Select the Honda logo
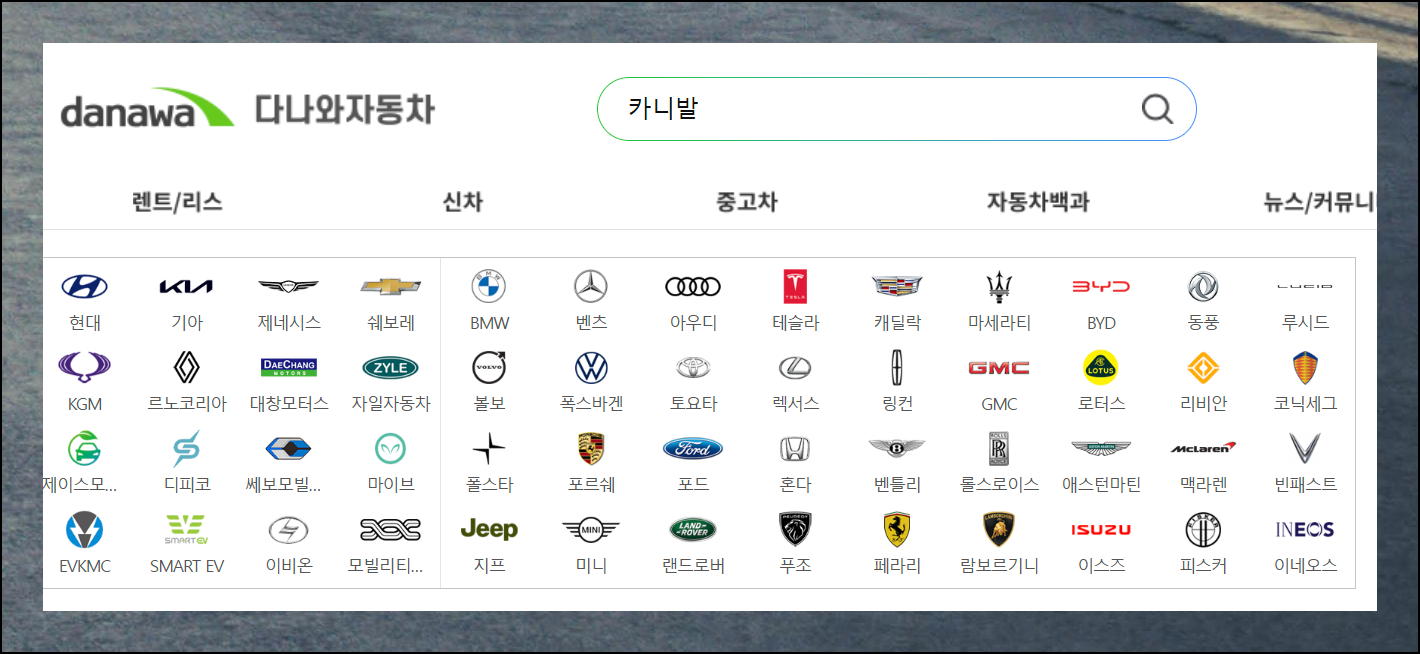 point(795,449)
